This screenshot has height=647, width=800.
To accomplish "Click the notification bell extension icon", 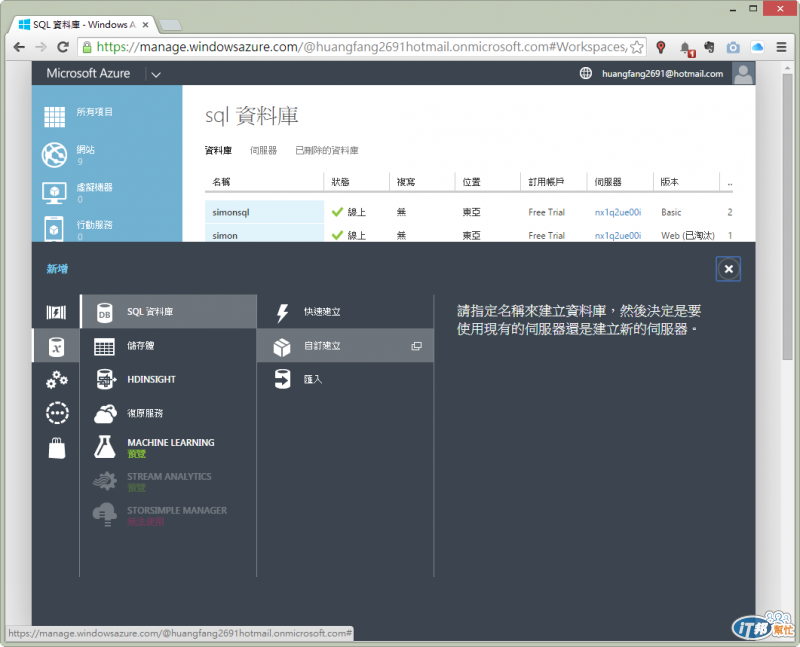I will 687,48.
